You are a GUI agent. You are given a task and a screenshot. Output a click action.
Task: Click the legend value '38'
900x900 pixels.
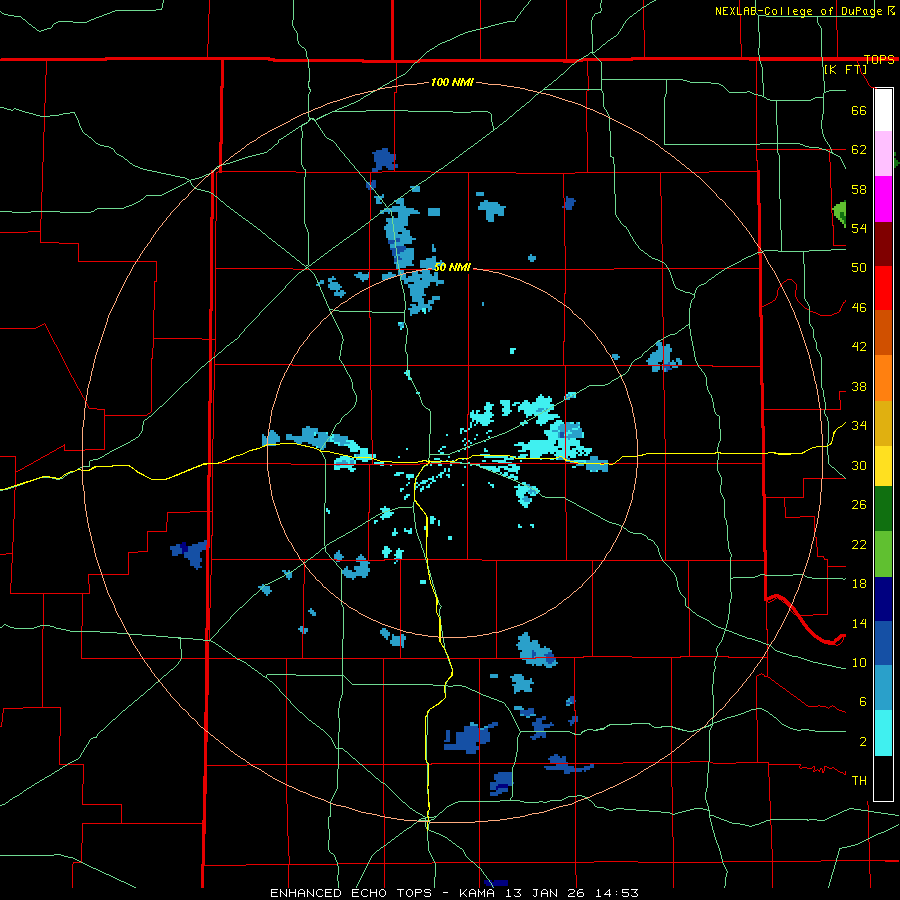(x=859, y=386)
